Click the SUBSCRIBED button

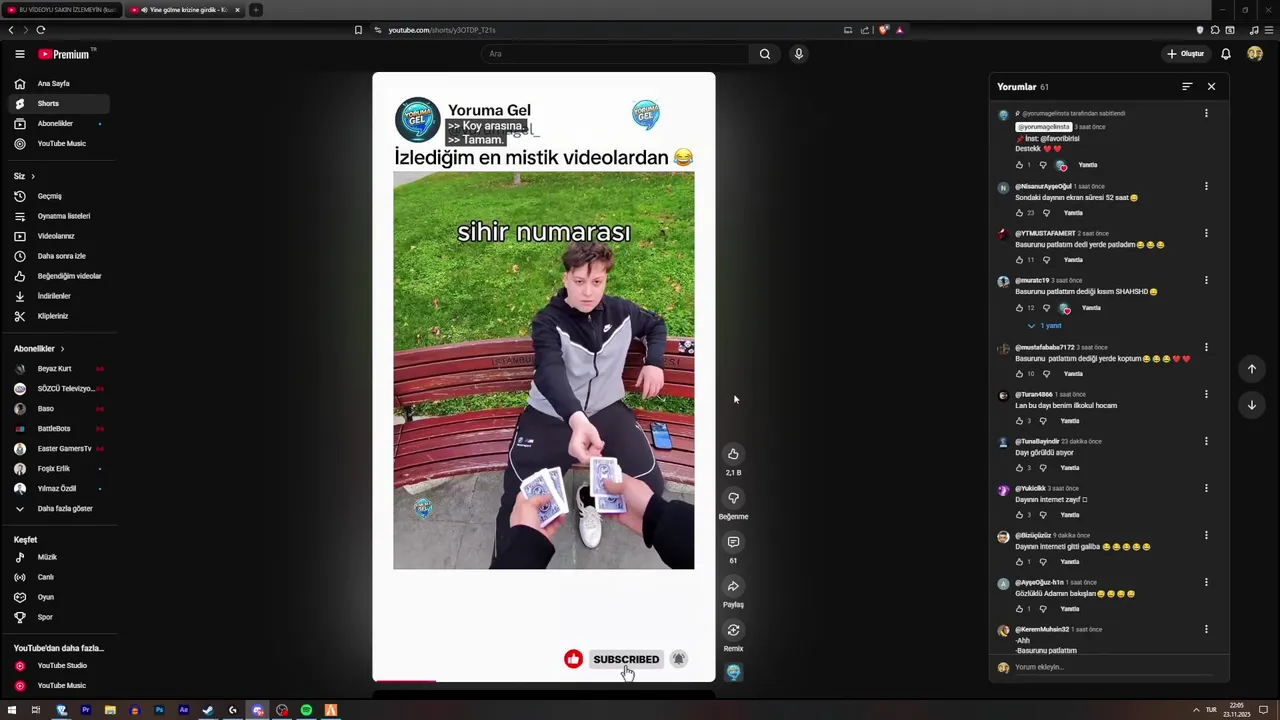[626, 659]
